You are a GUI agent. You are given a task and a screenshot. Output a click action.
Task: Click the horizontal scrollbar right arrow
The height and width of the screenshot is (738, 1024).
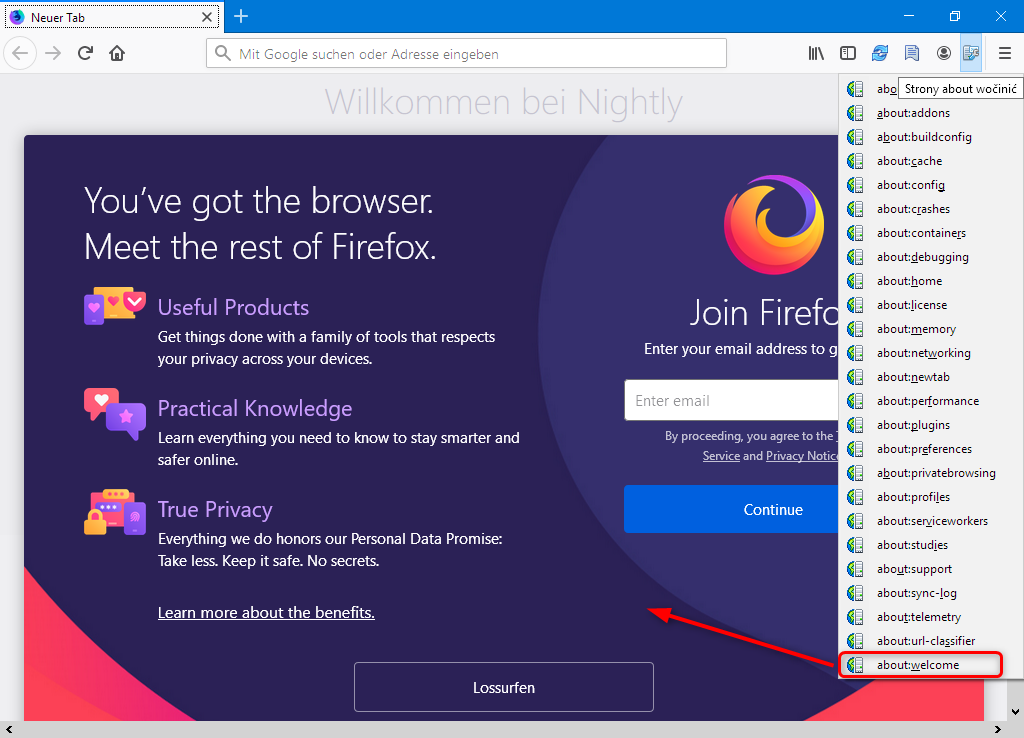[997, 730]
